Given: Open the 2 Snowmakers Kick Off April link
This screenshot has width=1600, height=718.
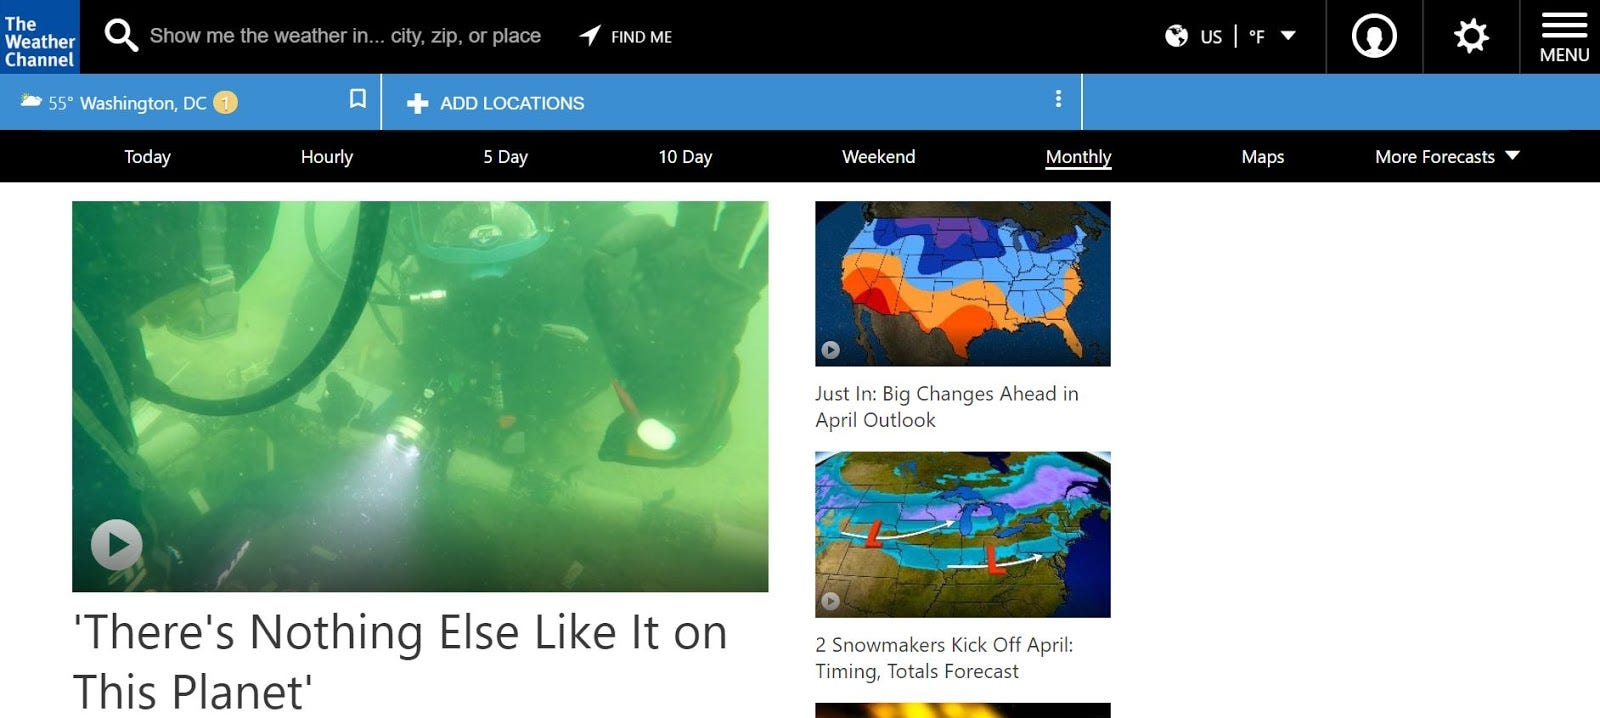Looking at the screenshot, I should 944,658.
